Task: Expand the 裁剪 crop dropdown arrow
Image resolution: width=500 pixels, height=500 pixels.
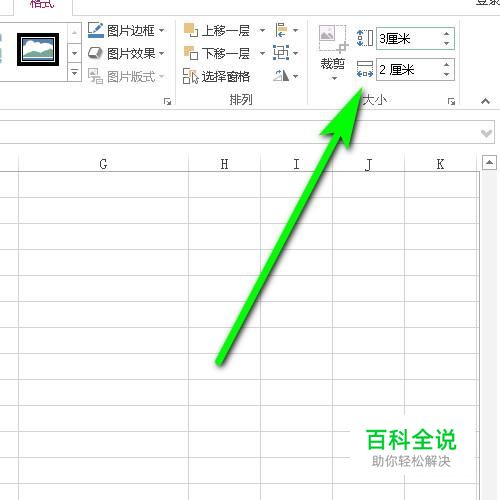Action: (334, 79)
